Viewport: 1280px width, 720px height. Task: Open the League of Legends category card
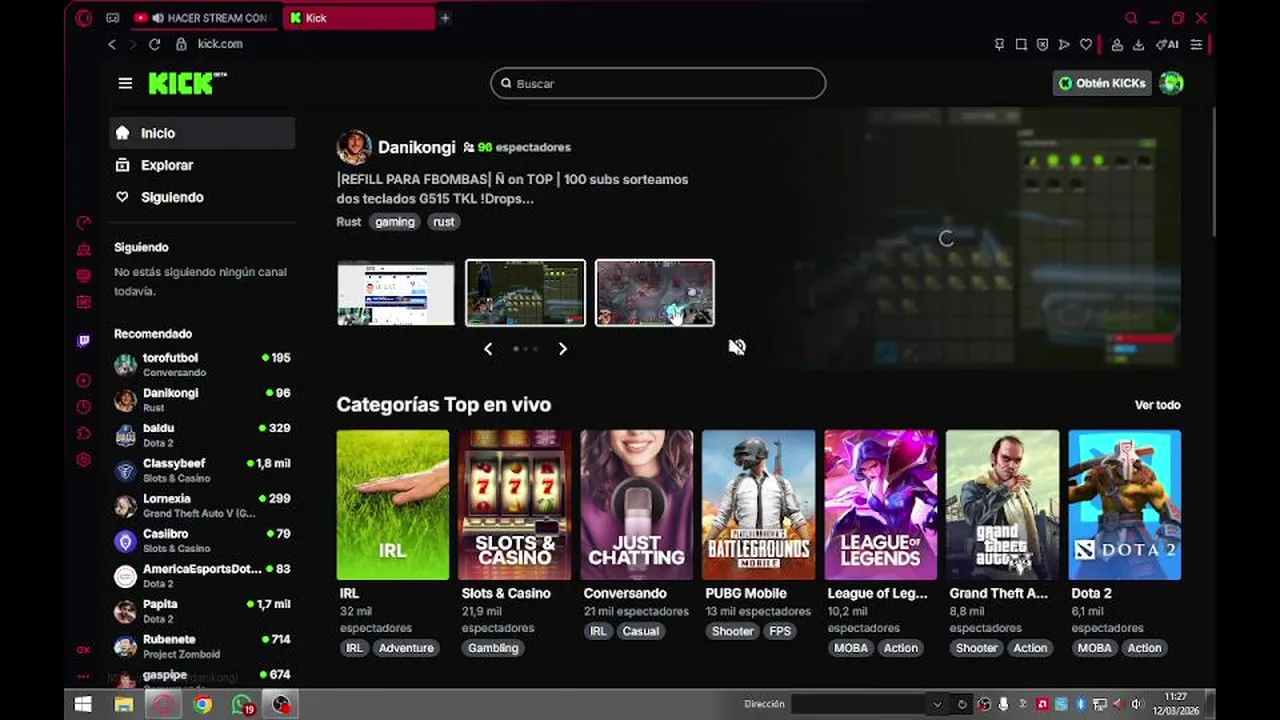pyautogui.click(x=880, y=505)
